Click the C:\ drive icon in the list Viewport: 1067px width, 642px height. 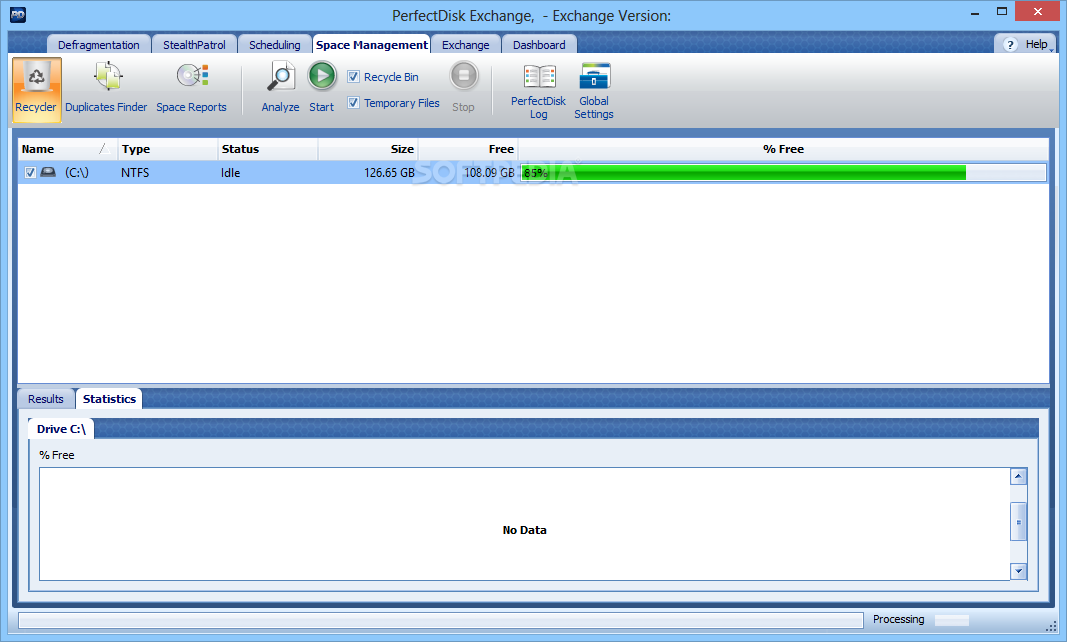tap(48, 172)
